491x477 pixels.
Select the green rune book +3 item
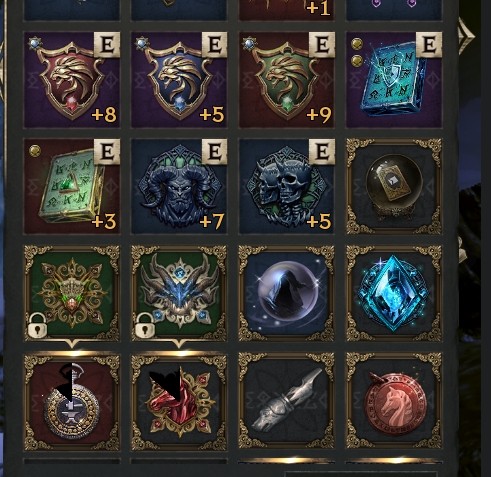[72, 186]
